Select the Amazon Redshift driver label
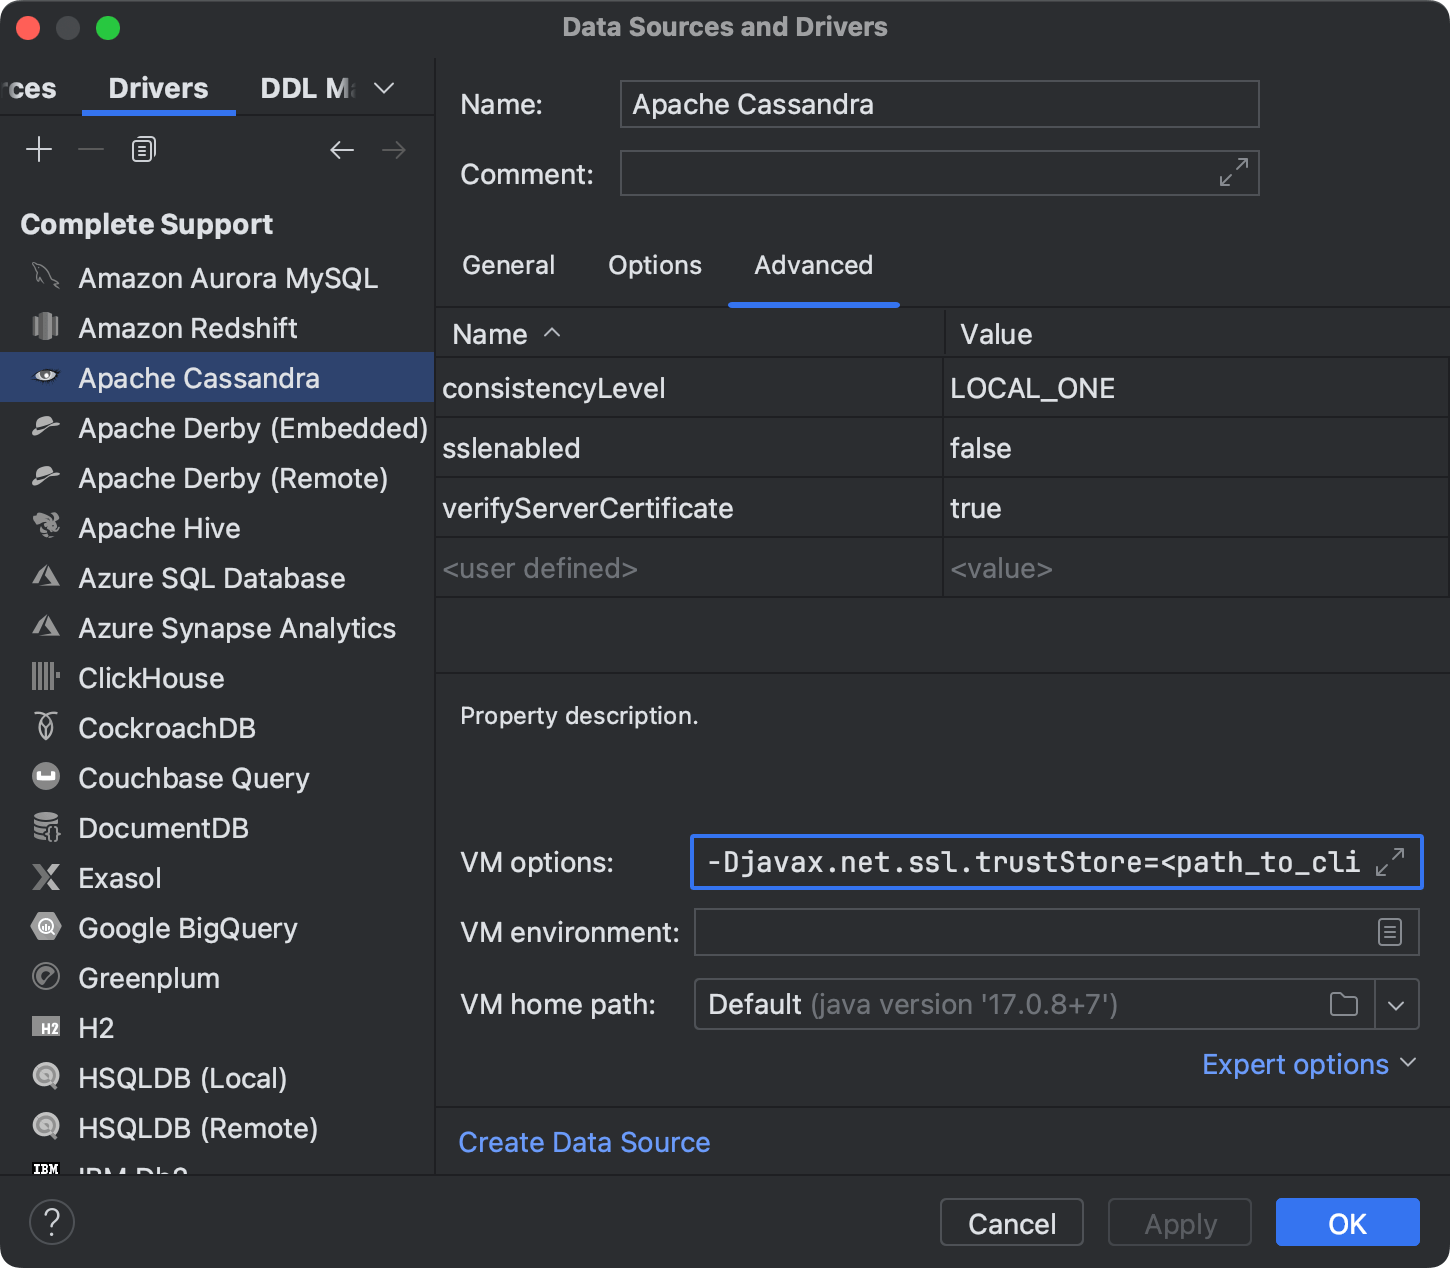 [188, 328]
